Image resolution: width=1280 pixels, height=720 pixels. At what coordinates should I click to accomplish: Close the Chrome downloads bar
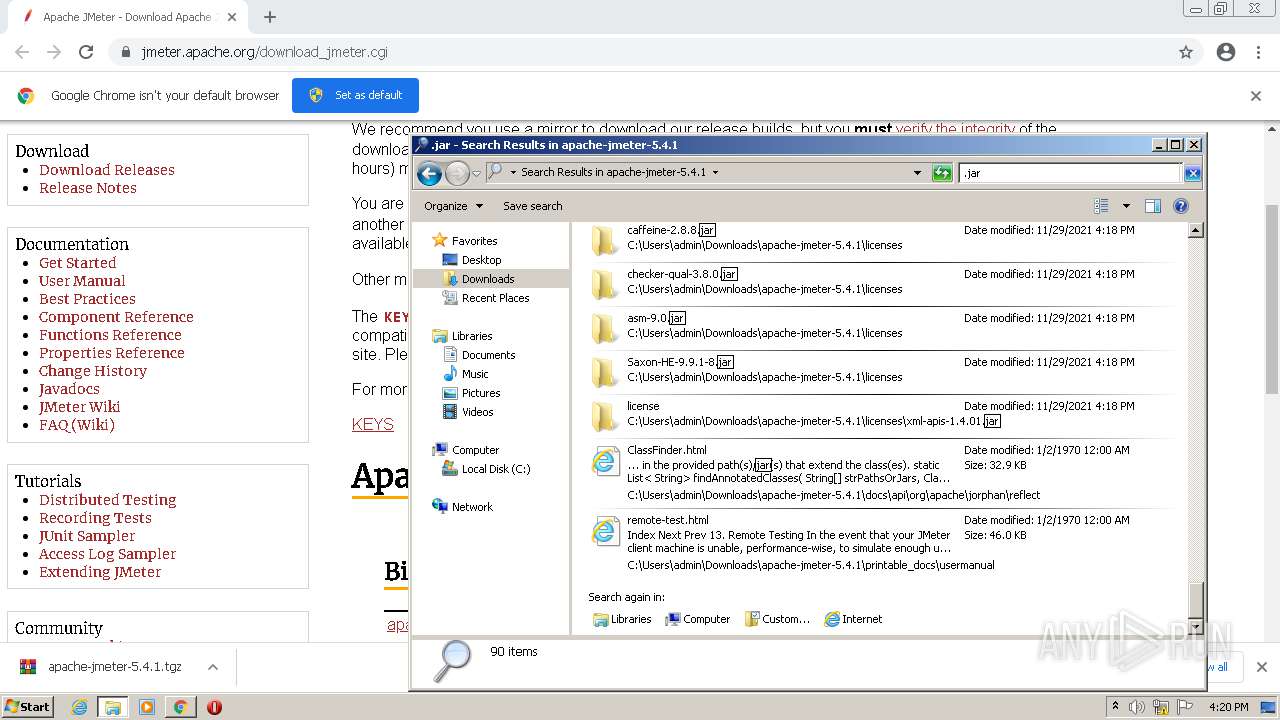pyautogui.click(x=1261, y=667)
